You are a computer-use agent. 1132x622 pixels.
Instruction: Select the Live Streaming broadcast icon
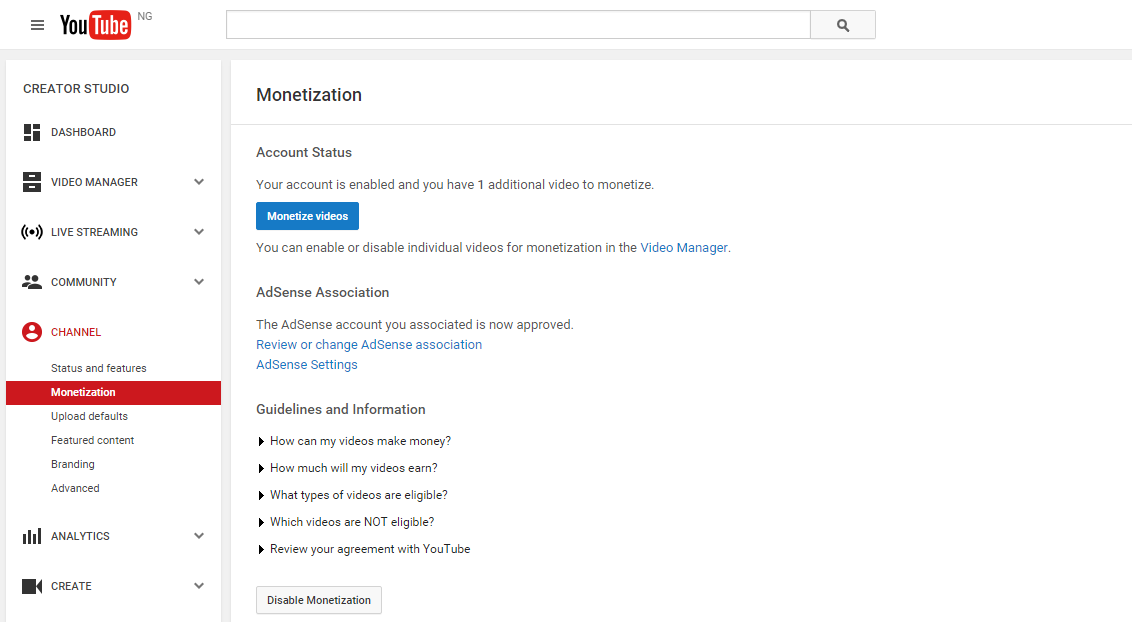(31, 232)
